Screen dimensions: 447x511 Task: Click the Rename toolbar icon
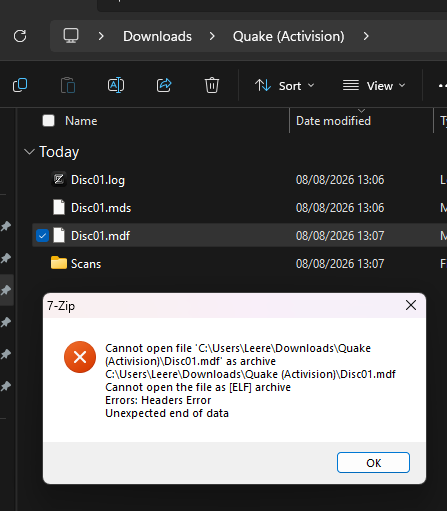116,85
